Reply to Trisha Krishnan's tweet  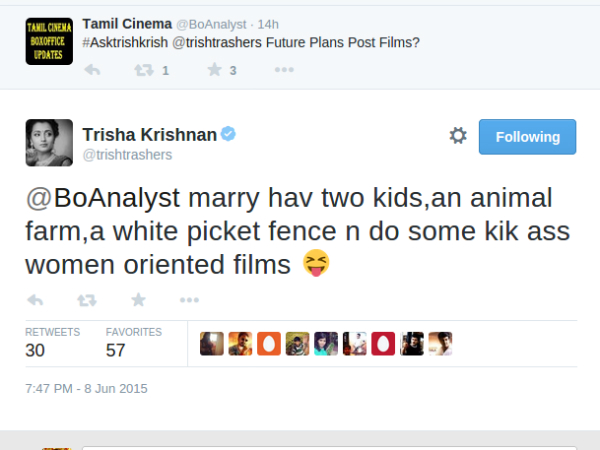[35, 299]
